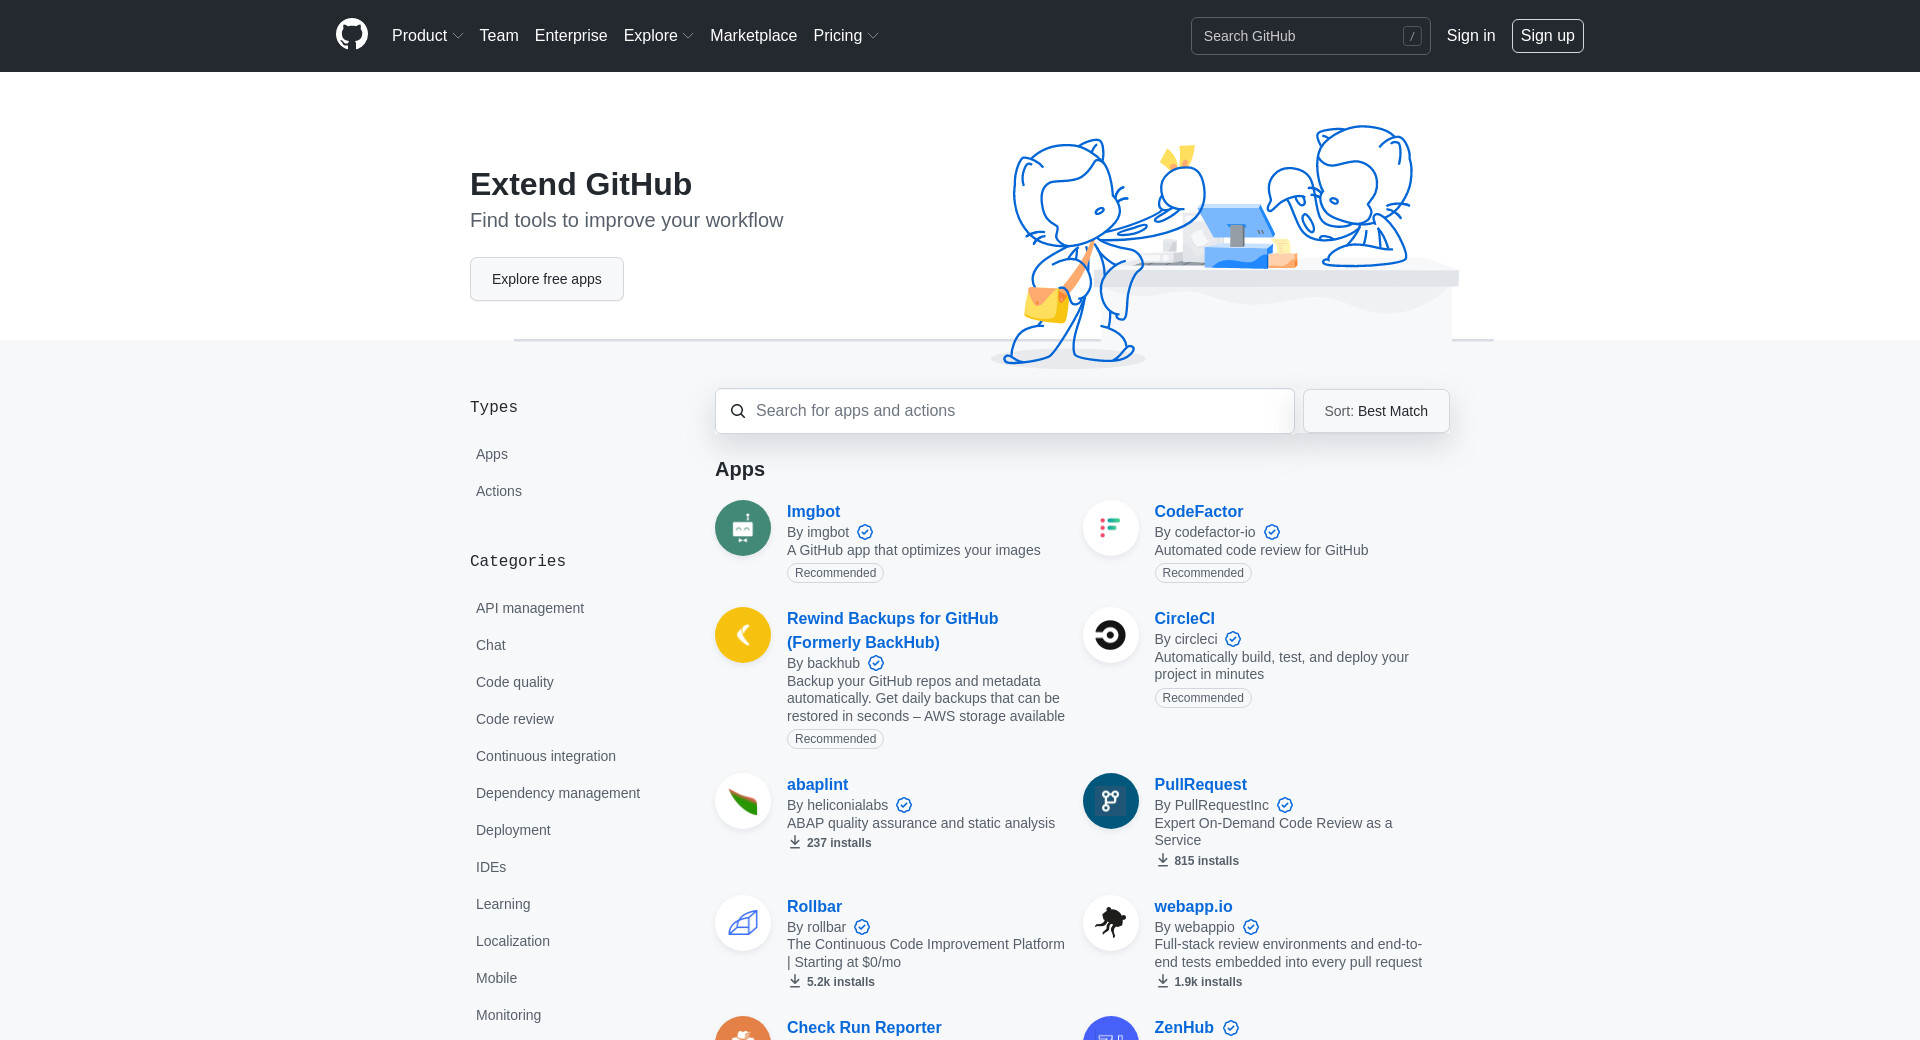Expand the Product dropdown menu

[427, 36]
